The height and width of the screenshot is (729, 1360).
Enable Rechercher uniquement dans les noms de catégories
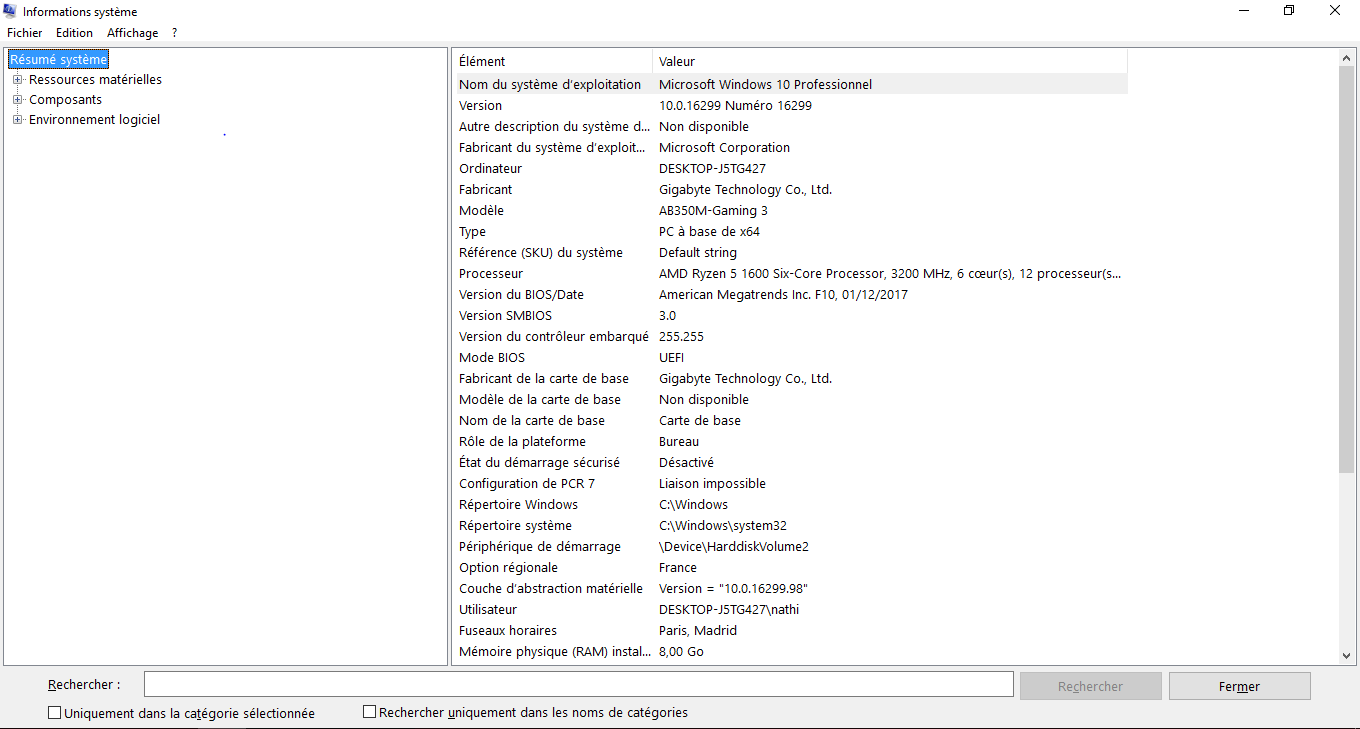[369, 712]
